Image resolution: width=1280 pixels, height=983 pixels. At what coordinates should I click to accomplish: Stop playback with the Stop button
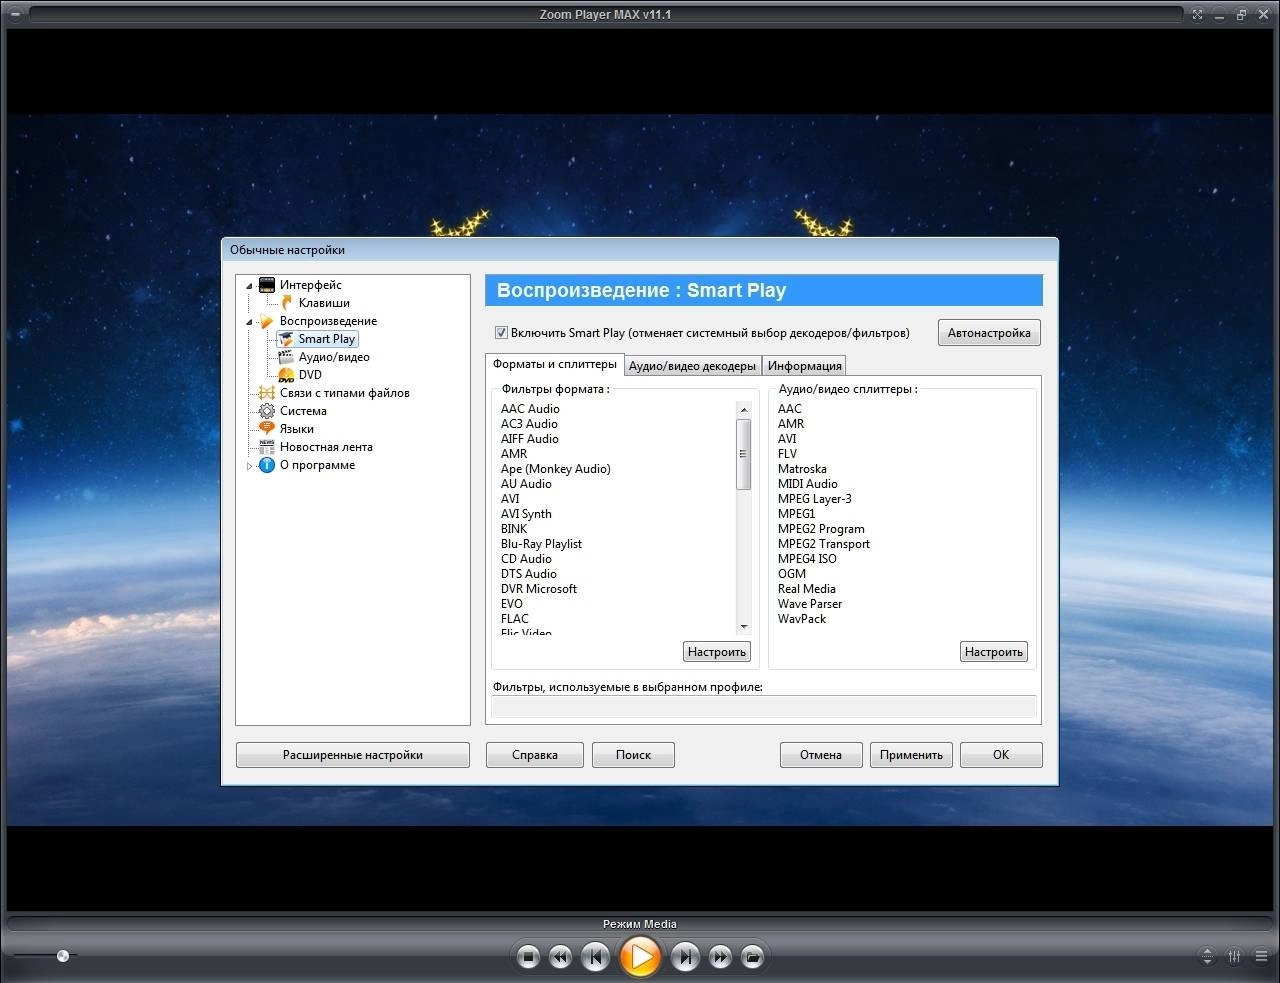(x=529, y=957)
